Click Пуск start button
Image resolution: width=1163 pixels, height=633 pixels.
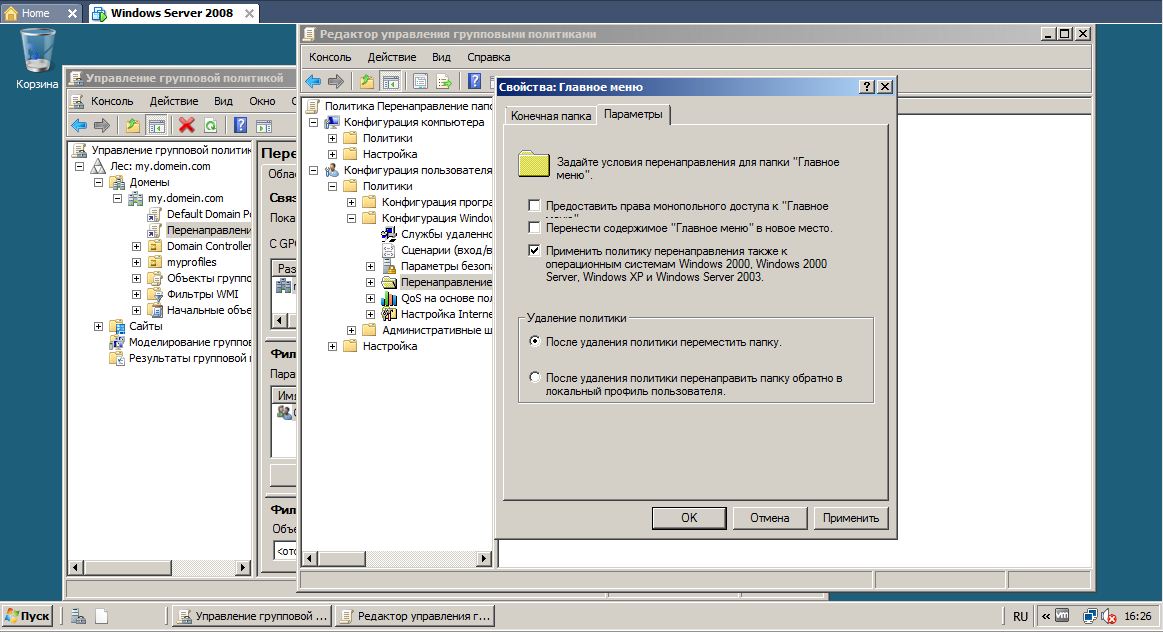27,616
